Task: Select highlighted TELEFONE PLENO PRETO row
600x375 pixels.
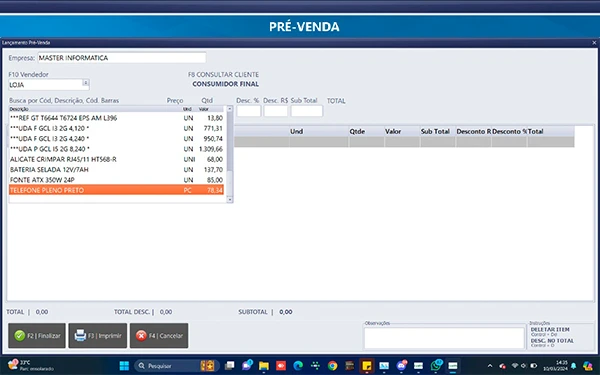Action: coord(116,190)
